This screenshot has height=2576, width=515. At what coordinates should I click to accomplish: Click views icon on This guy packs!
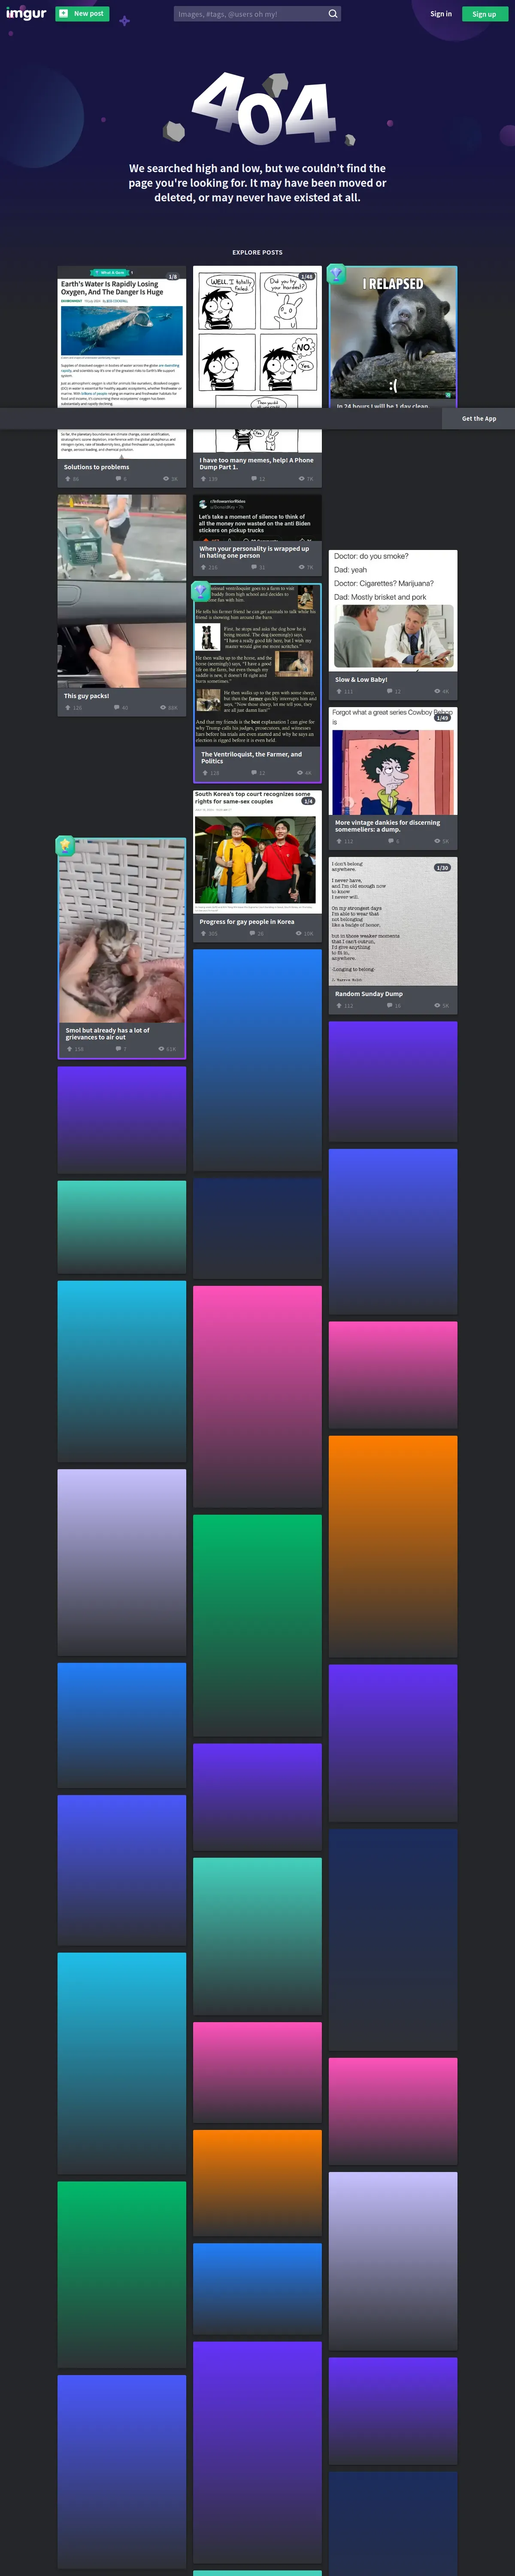tap(164, 708)
